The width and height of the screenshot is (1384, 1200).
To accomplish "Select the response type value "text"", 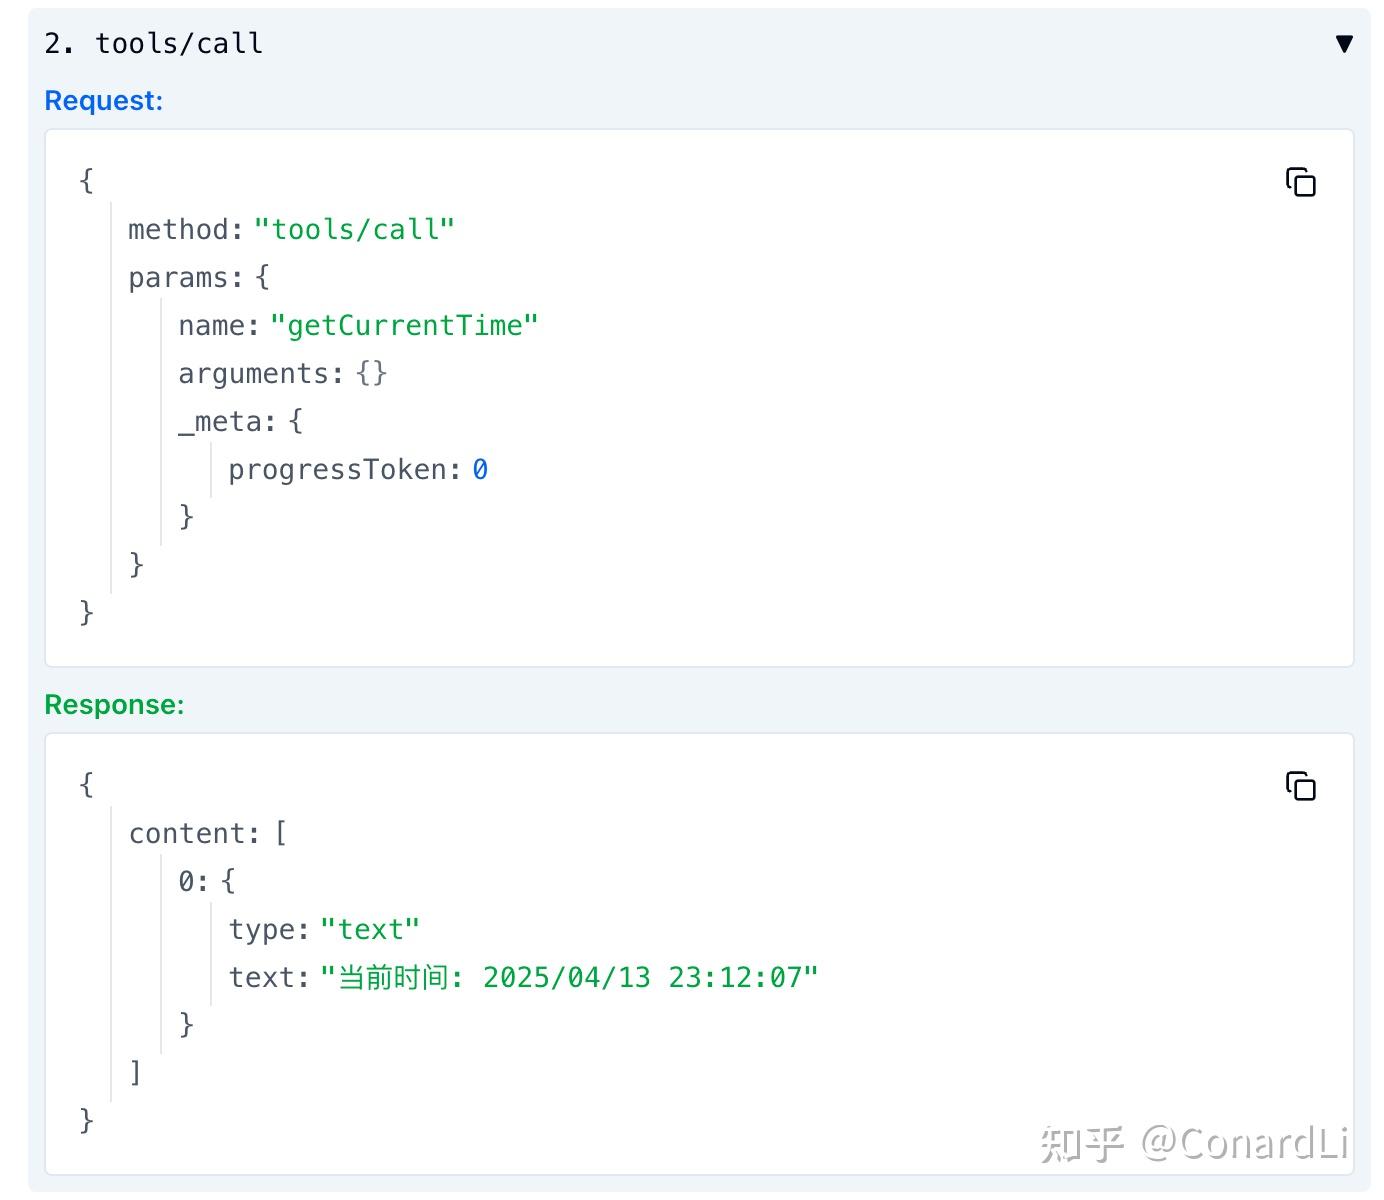I will click(x=369, y=929).
